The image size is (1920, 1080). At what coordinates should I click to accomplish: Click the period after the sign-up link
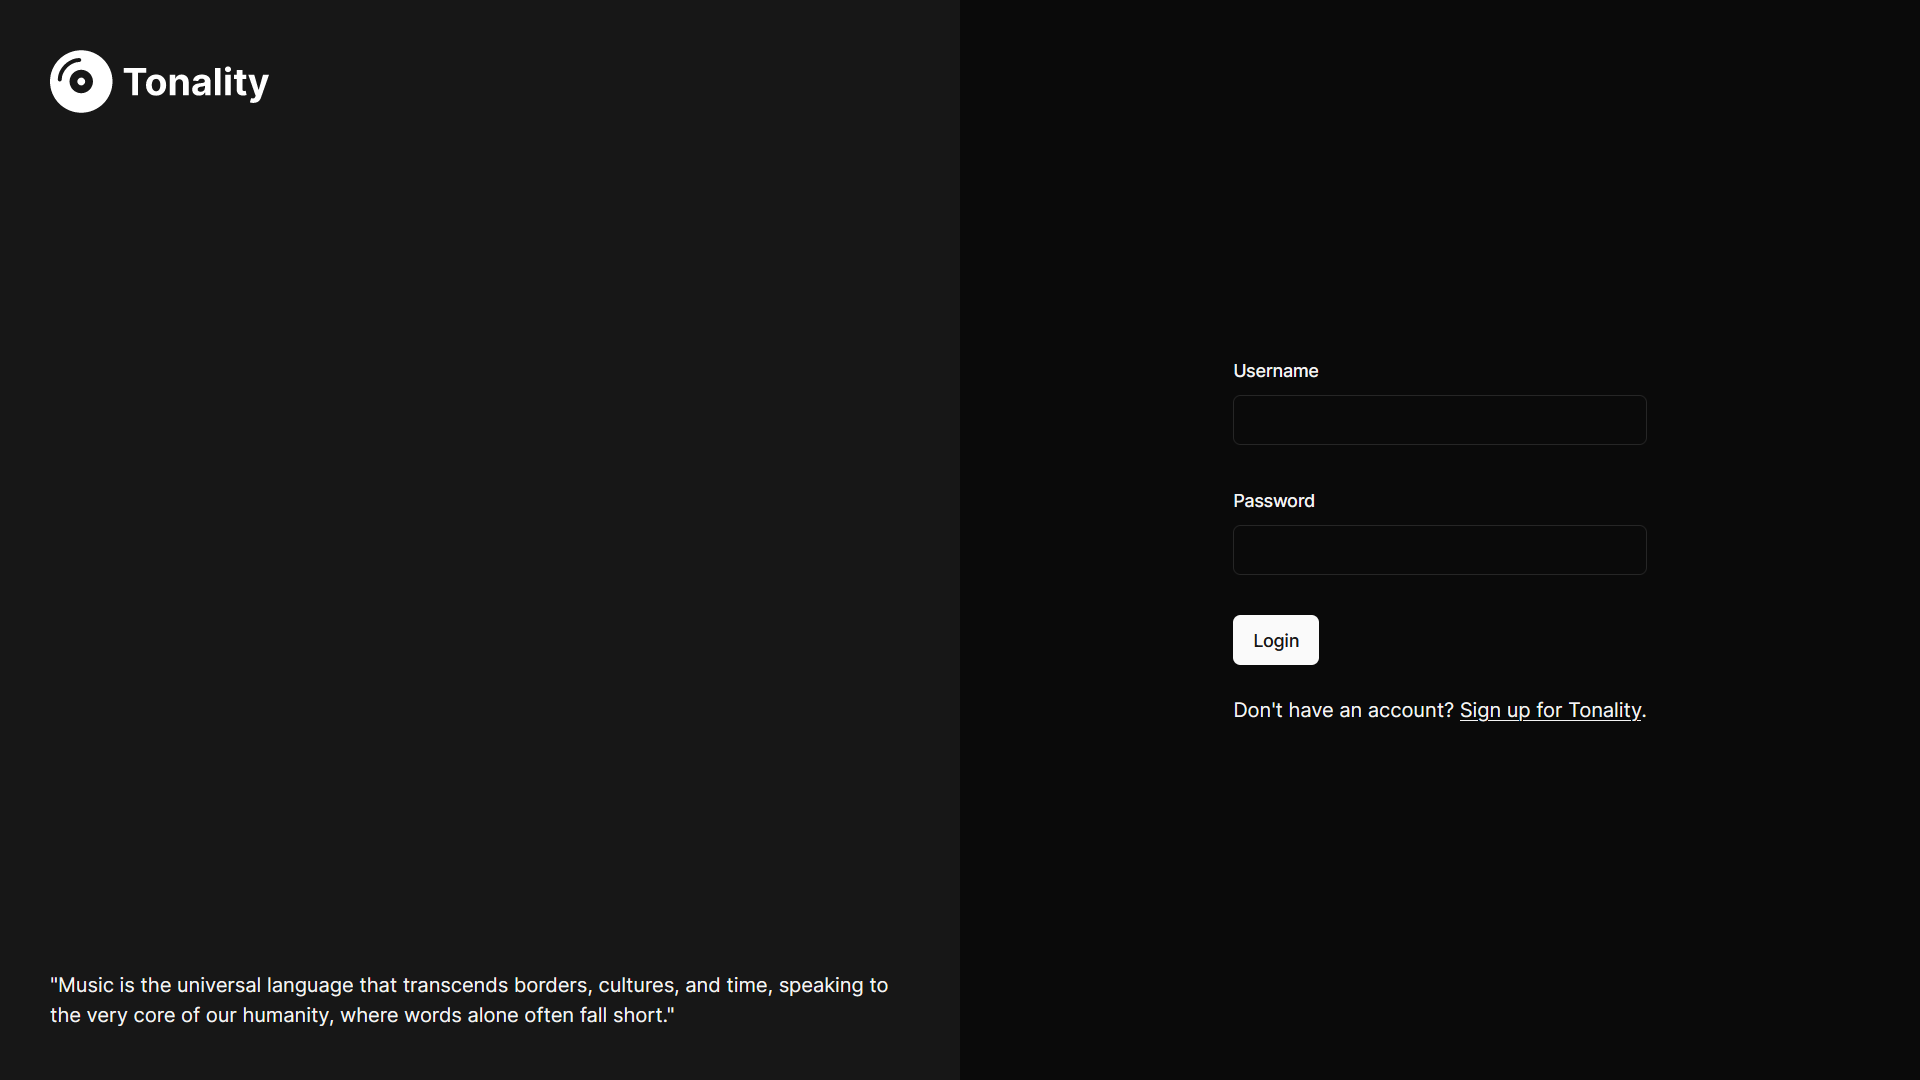(x=1644, y=713)
